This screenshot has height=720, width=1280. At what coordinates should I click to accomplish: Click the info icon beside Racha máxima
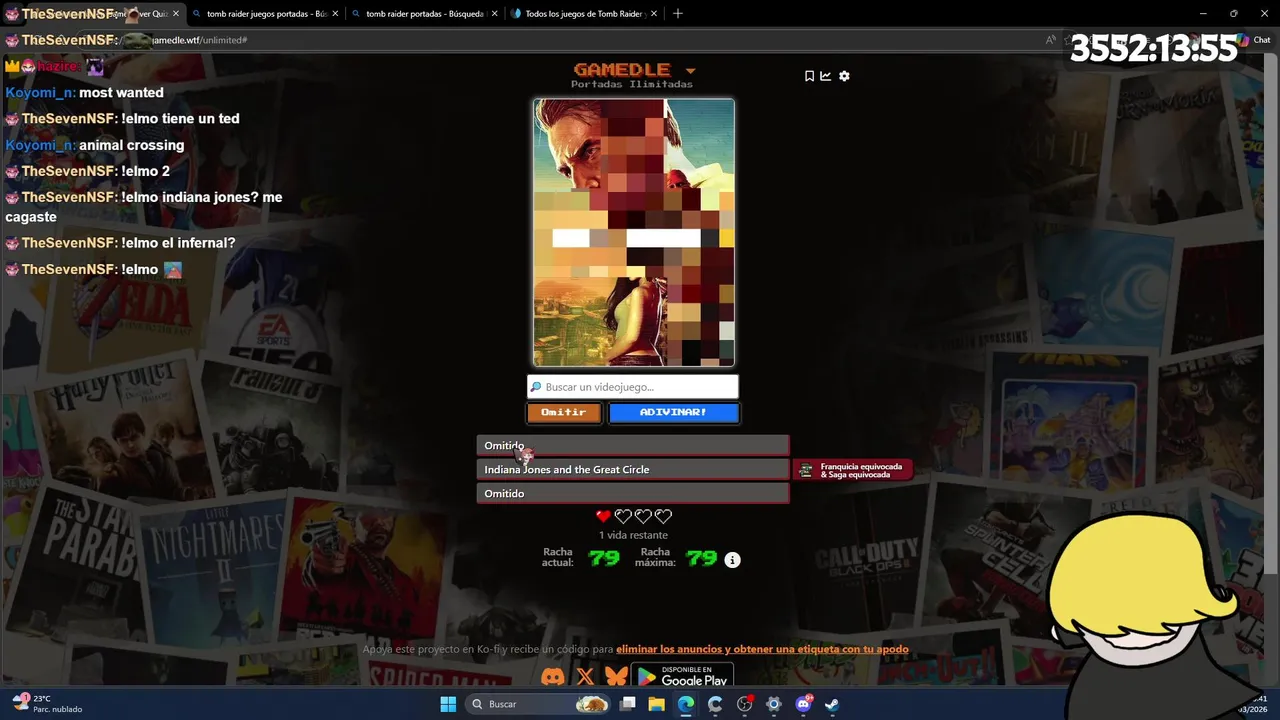(732, 560)
